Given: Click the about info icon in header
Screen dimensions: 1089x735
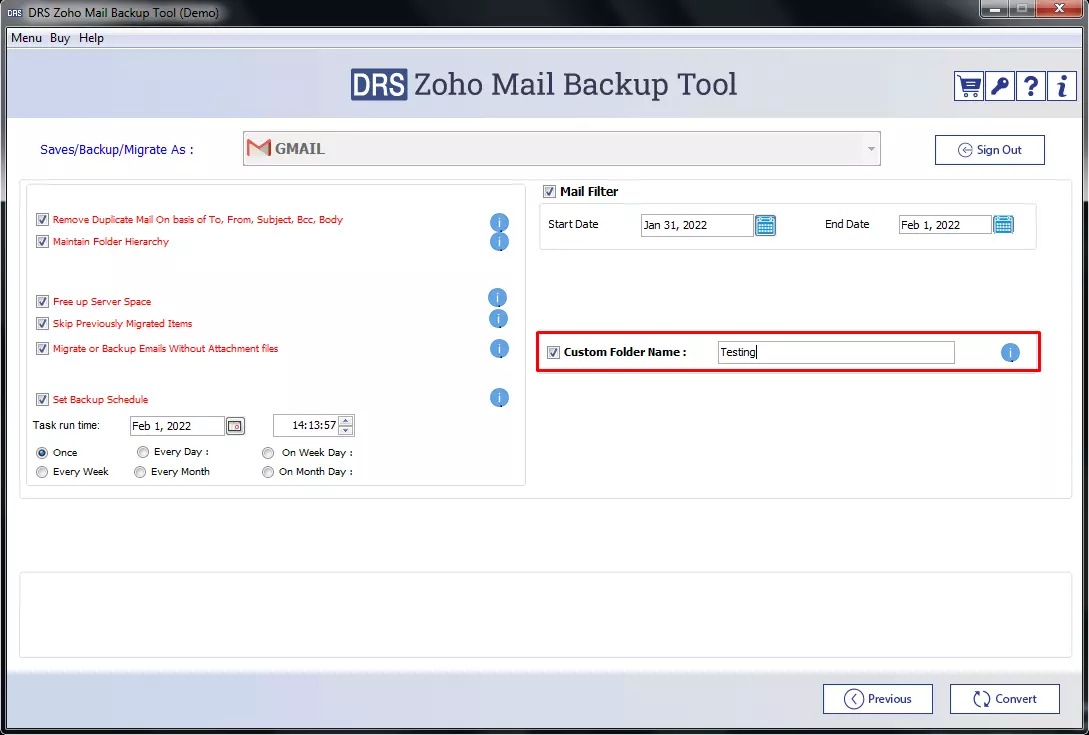Looking at the screenshot, I should point(1062,86).
